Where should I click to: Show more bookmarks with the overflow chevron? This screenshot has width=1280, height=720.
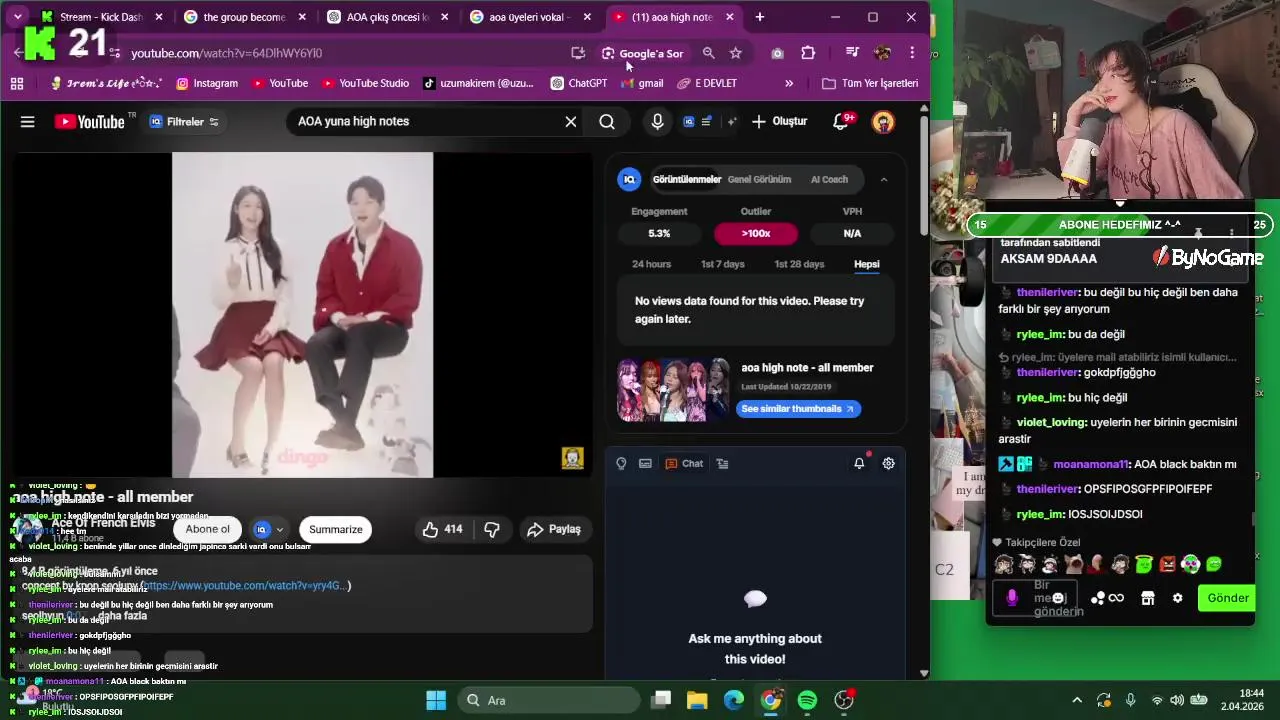[789, 83]
